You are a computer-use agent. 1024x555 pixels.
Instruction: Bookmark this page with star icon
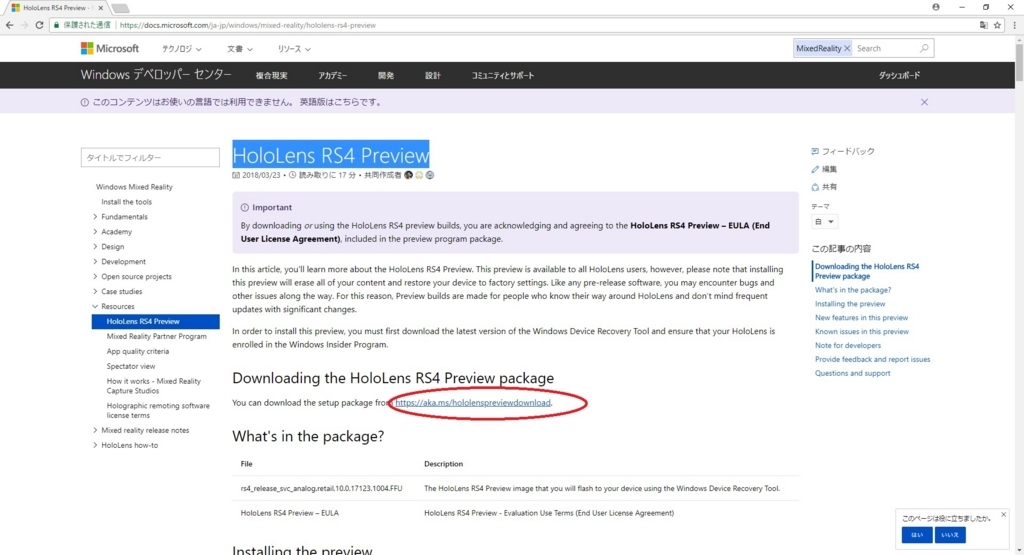pos(997,25)
